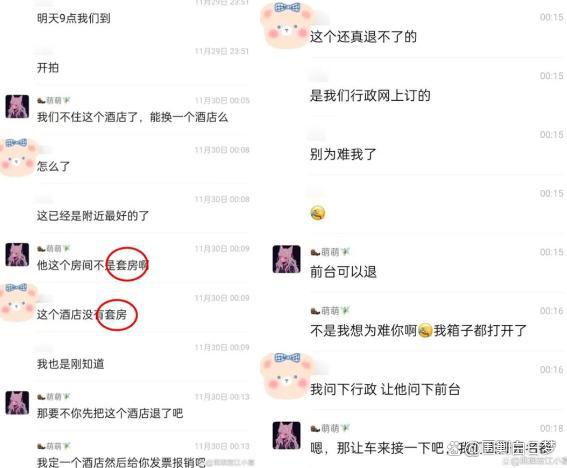
Task: Tap the bear avatar beside 这个酒店没有套房
Action: pyautogui.click(x=18, y=303)
